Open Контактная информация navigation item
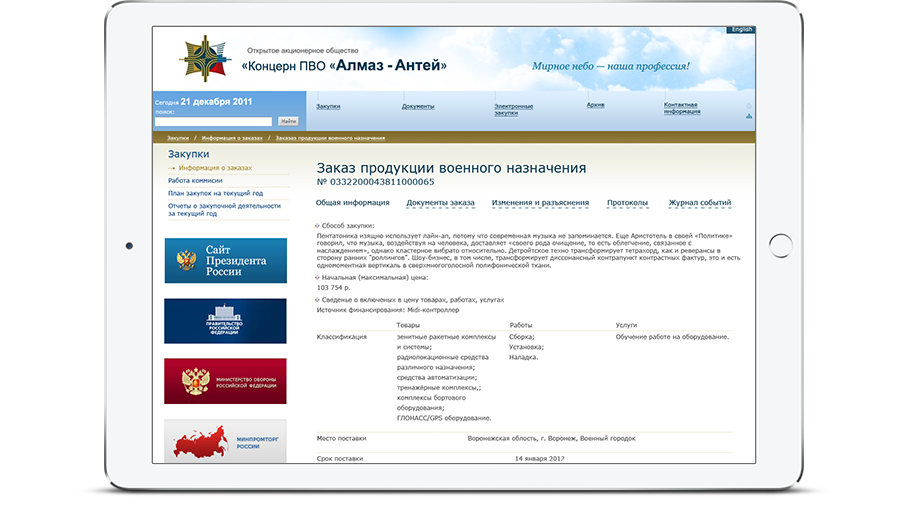908x507 pixels. click(682, 108)
